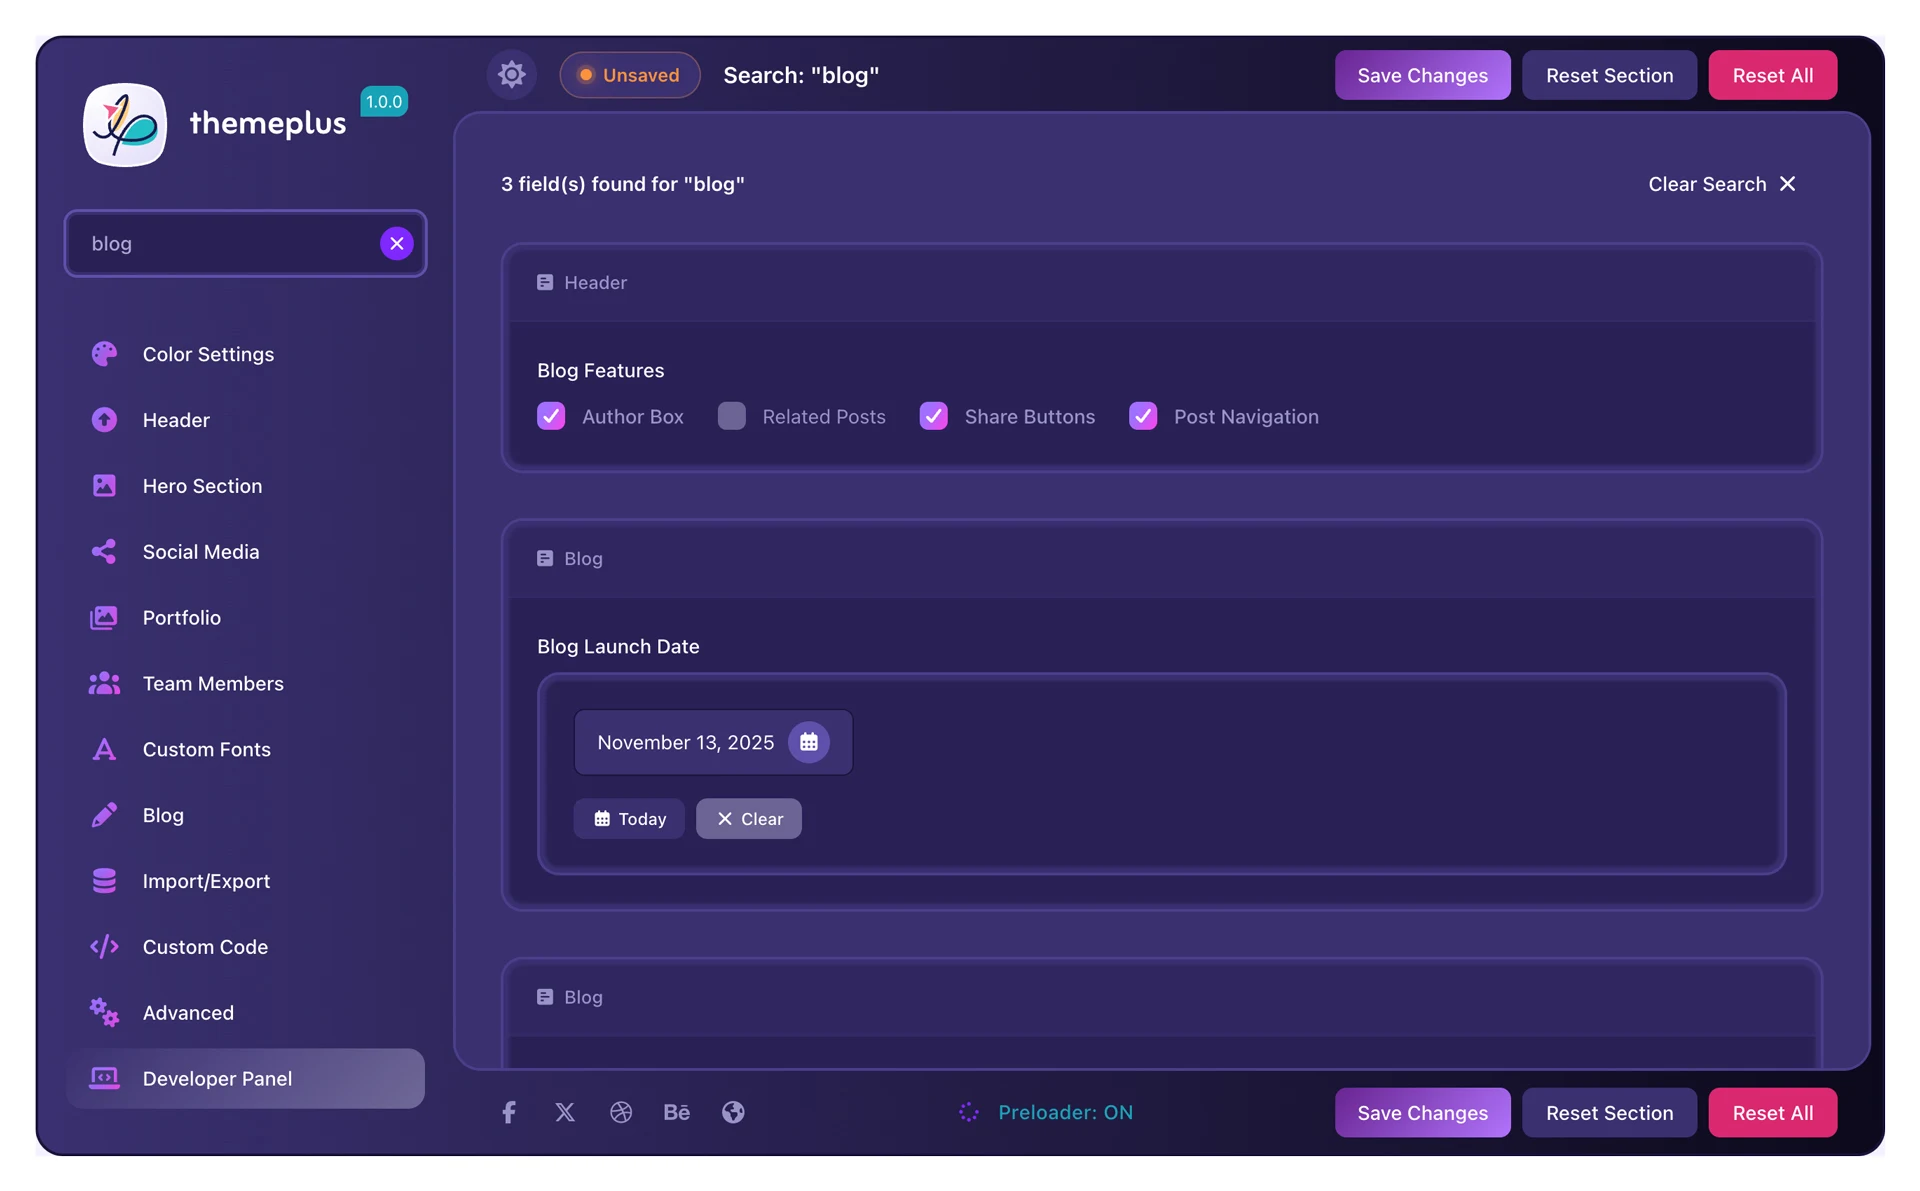Disable the Post Navigation checkbox

pos(1143,416)
